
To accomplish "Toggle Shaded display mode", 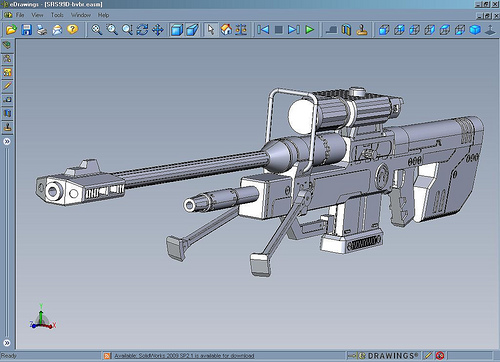I will coord(177,30).
